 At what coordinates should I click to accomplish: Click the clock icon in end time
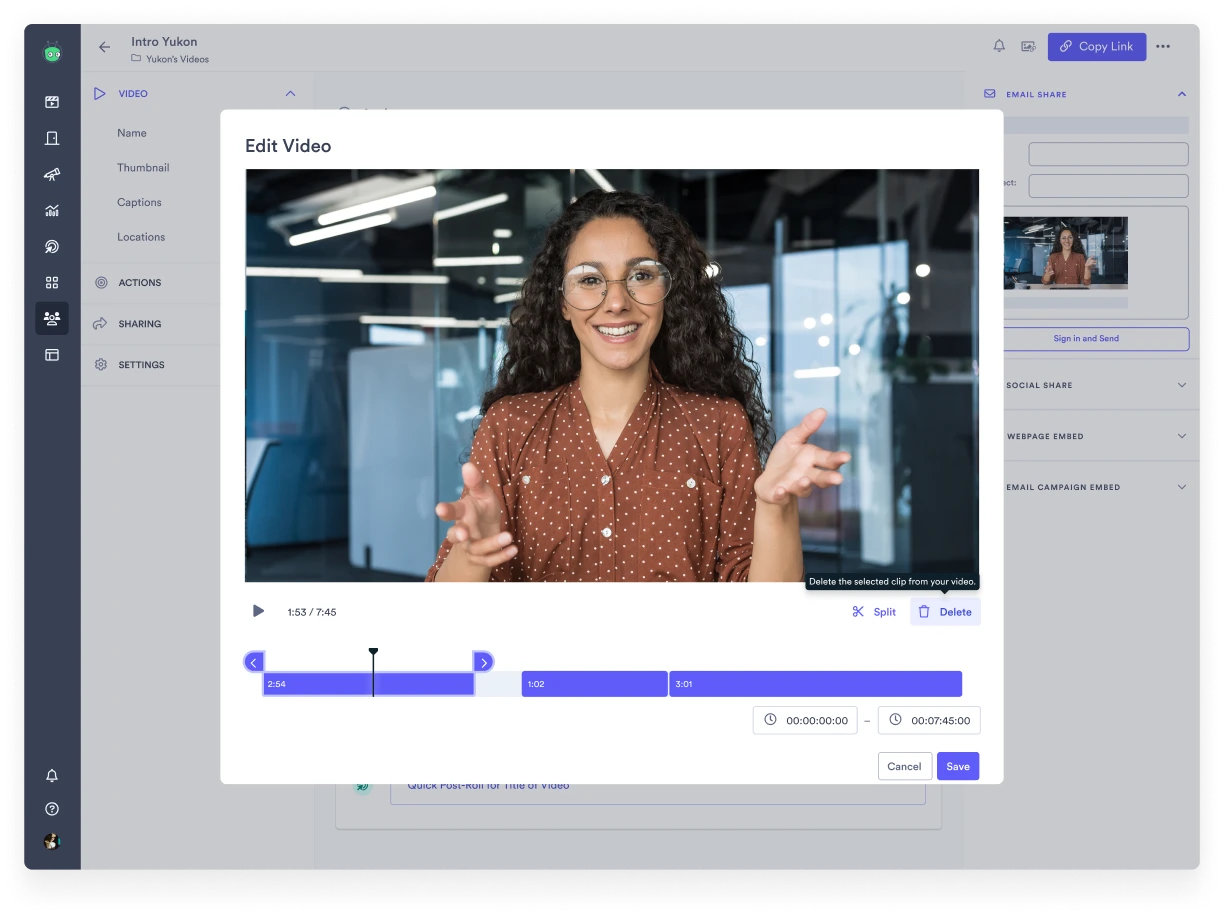pos(895,720)
